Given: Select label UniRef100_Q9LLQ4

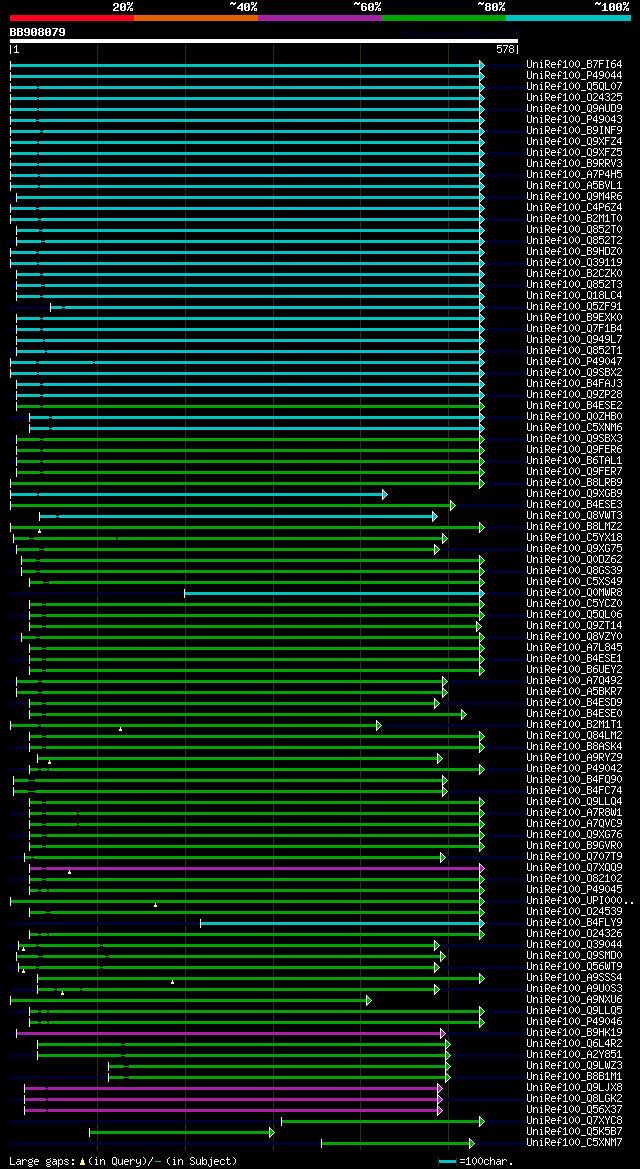Looking at the screenshot, I should pyautogui.click(x=574, y=801).
